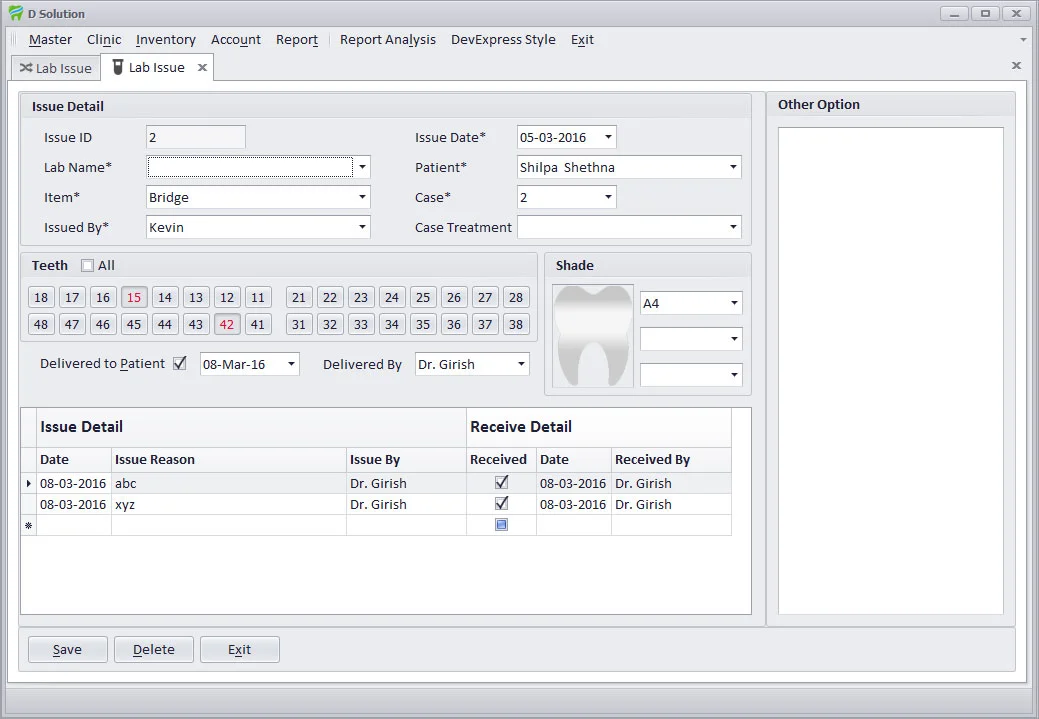The width and height of the screenshot is (1039, 719).
Task: Click the row selector arrow beside 08-03-2016 abc row
Action: pos(29,483)
